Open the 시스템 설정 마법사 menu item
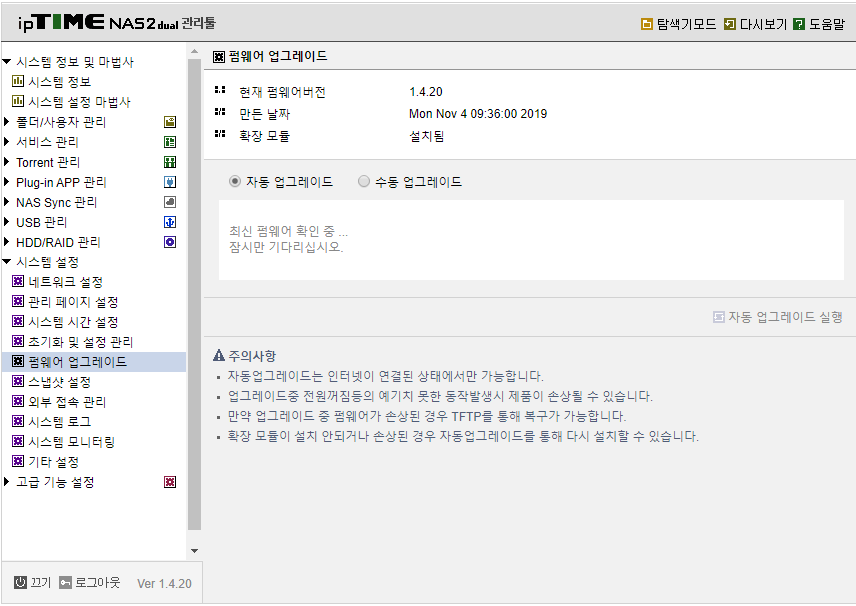Screen dimensions: 856x606 80,102
